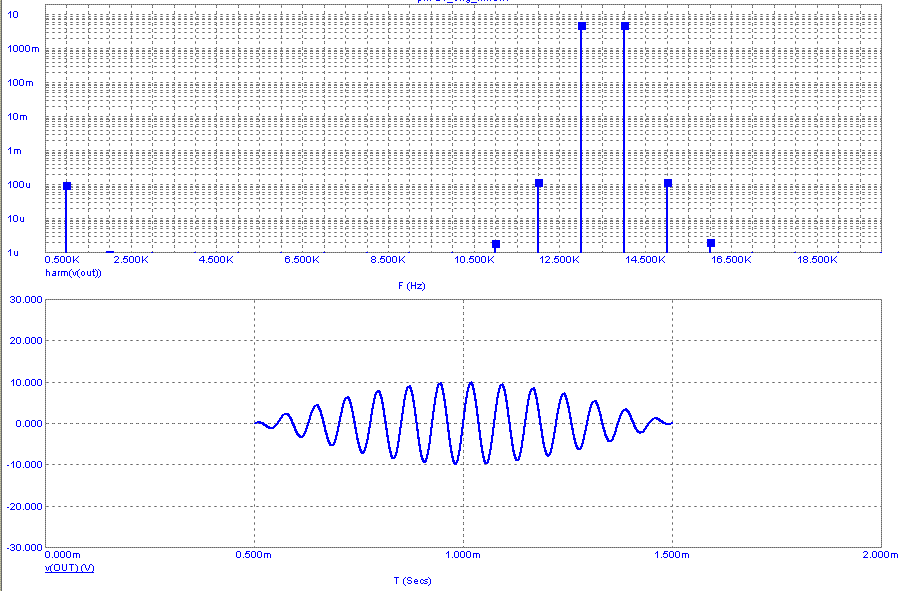Click the F (Hz) axis title
901x591 pixels.
[x=411, y=285]
